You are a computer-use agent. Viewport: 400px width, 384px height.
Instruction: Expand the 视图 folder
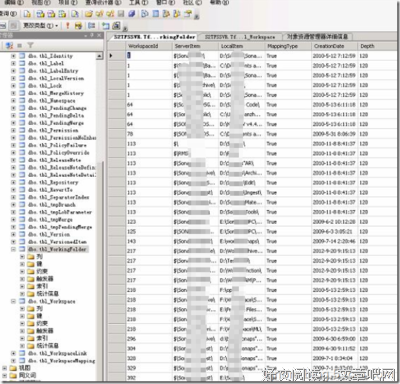click(5, 368)
